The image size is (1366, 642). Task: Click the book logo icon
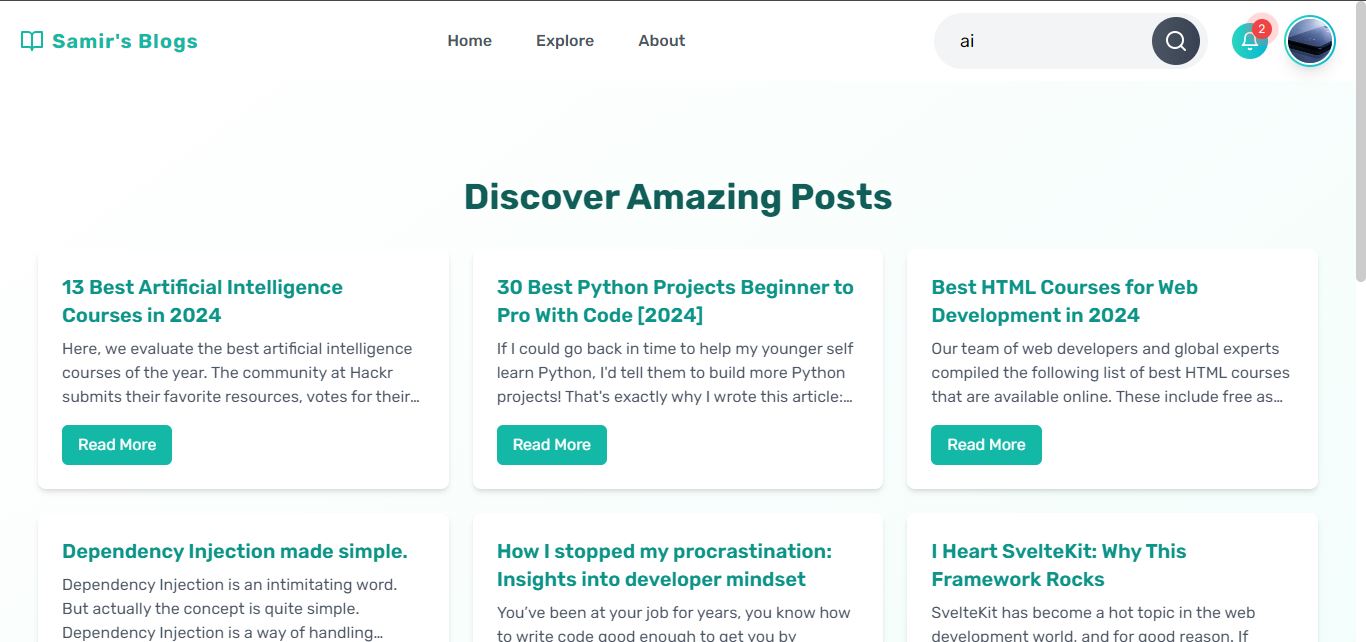(32, 41)
